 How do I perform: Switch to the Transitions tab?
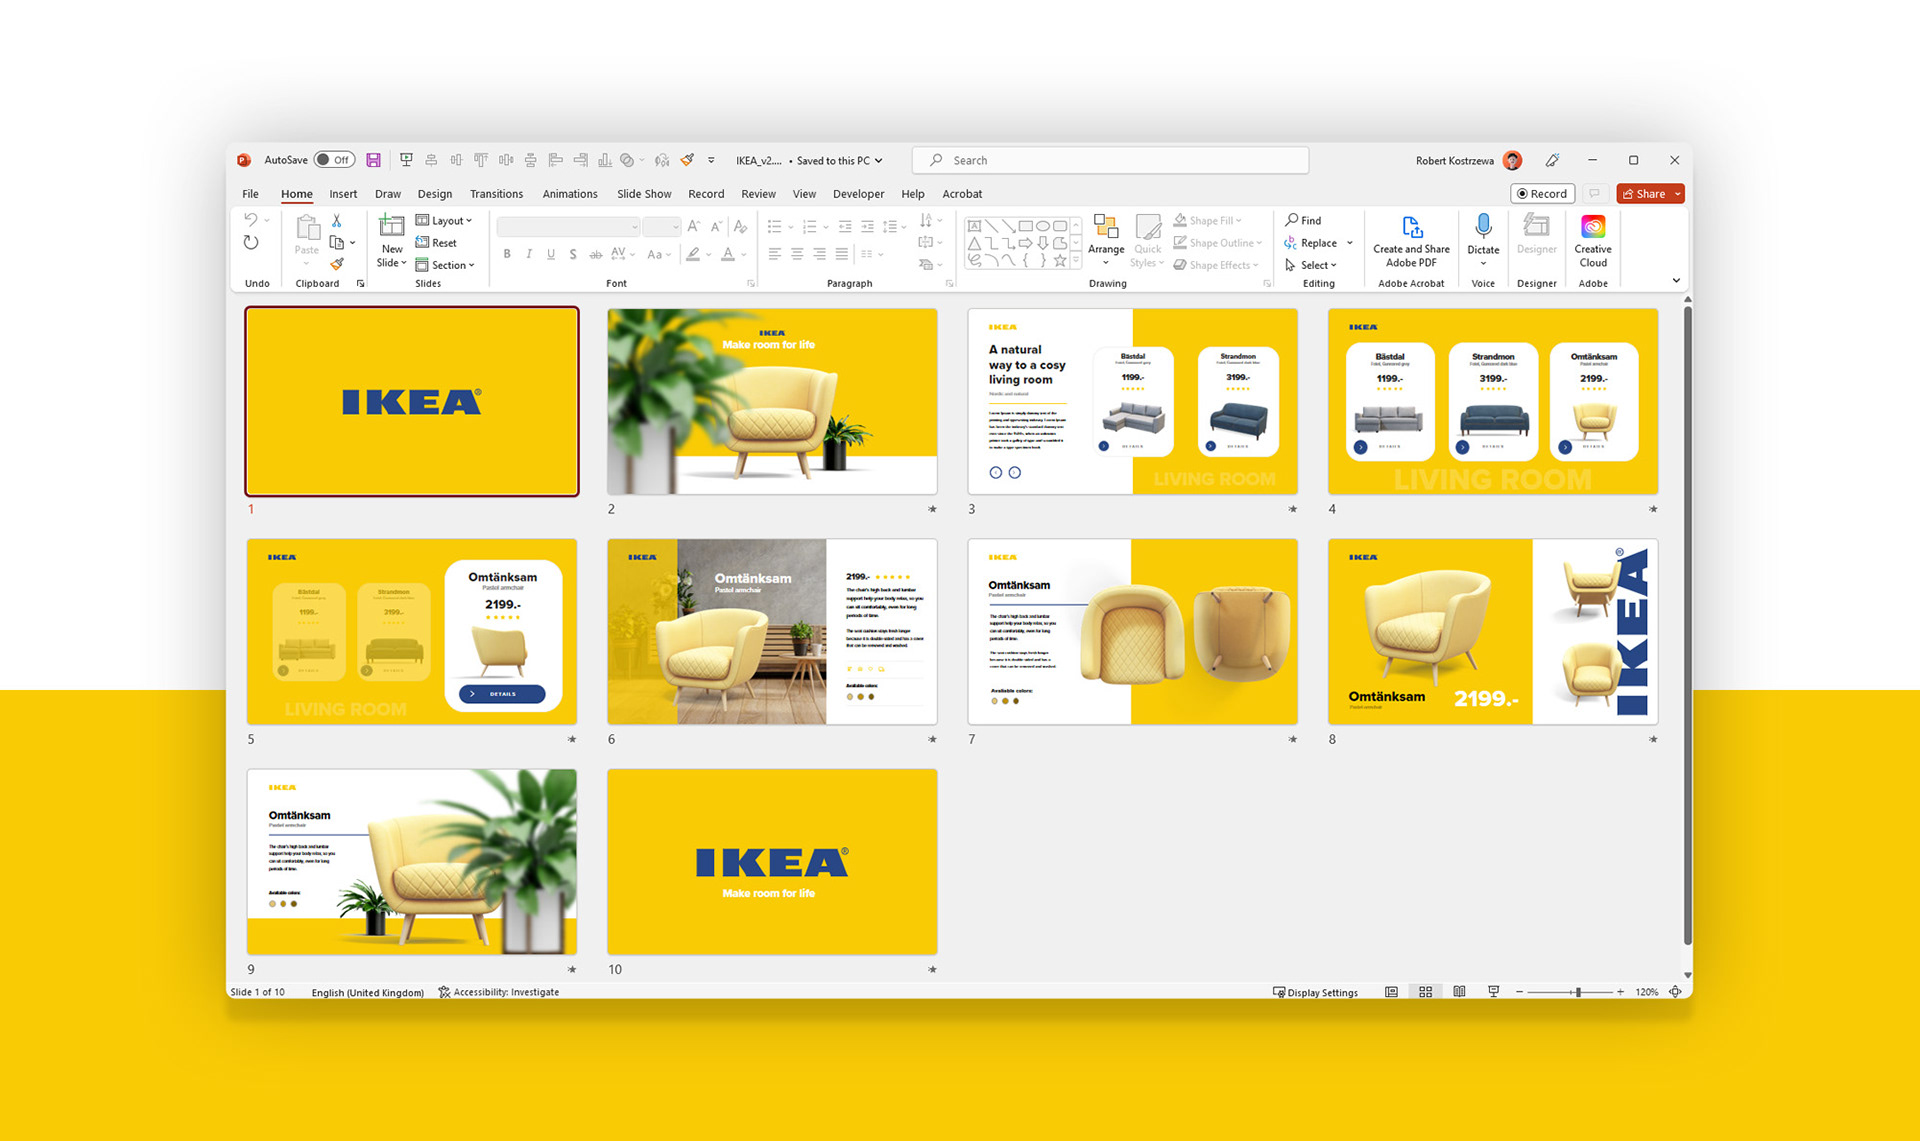[496, 194]
